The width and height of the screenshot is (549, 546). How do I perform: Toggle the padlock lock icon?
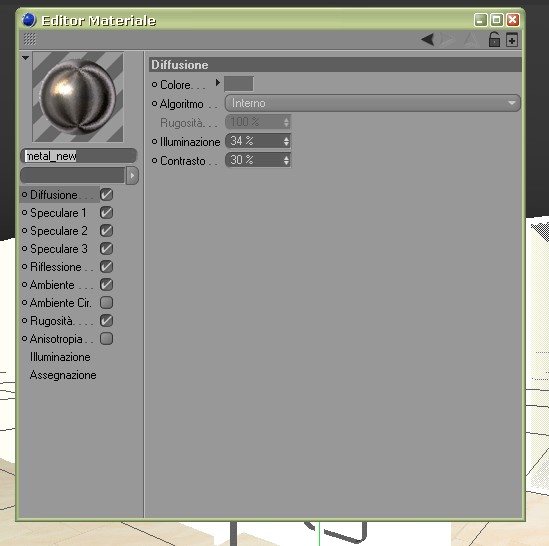tap(494, 39)
